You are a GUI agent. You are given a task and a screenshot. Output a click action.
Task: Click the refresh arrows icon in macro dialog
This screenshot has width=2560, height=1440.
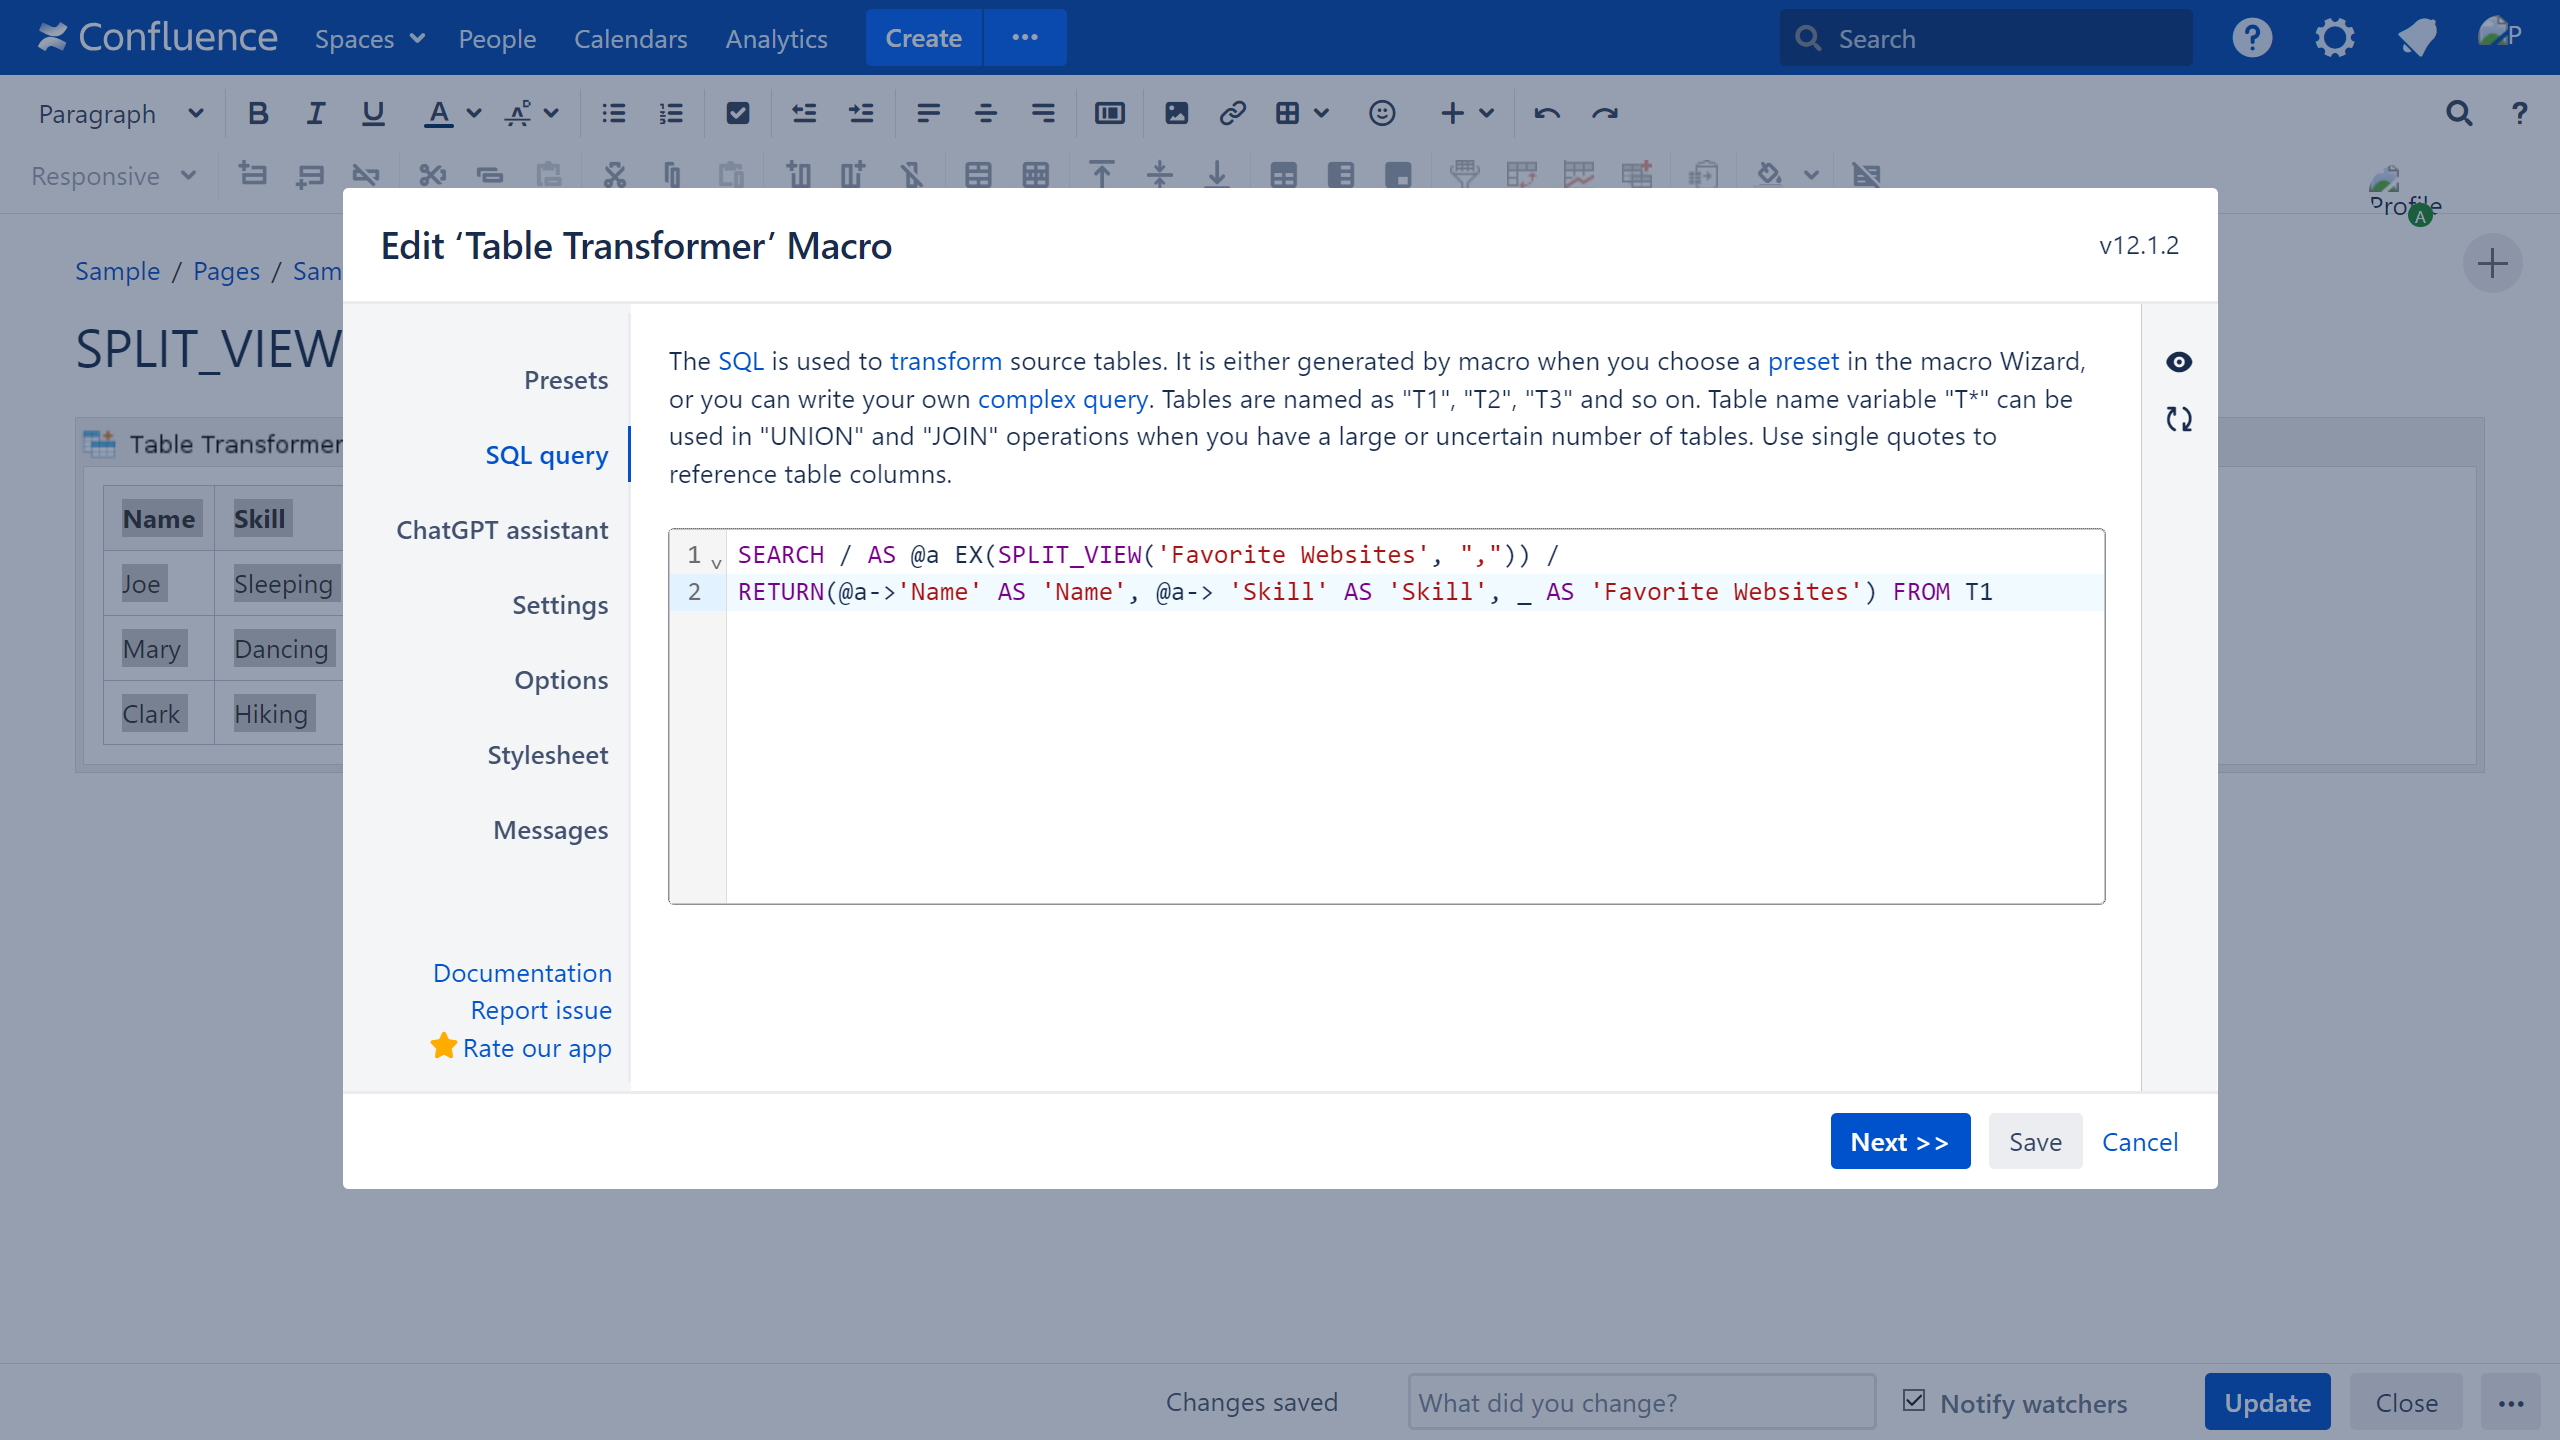point(2178,419)
